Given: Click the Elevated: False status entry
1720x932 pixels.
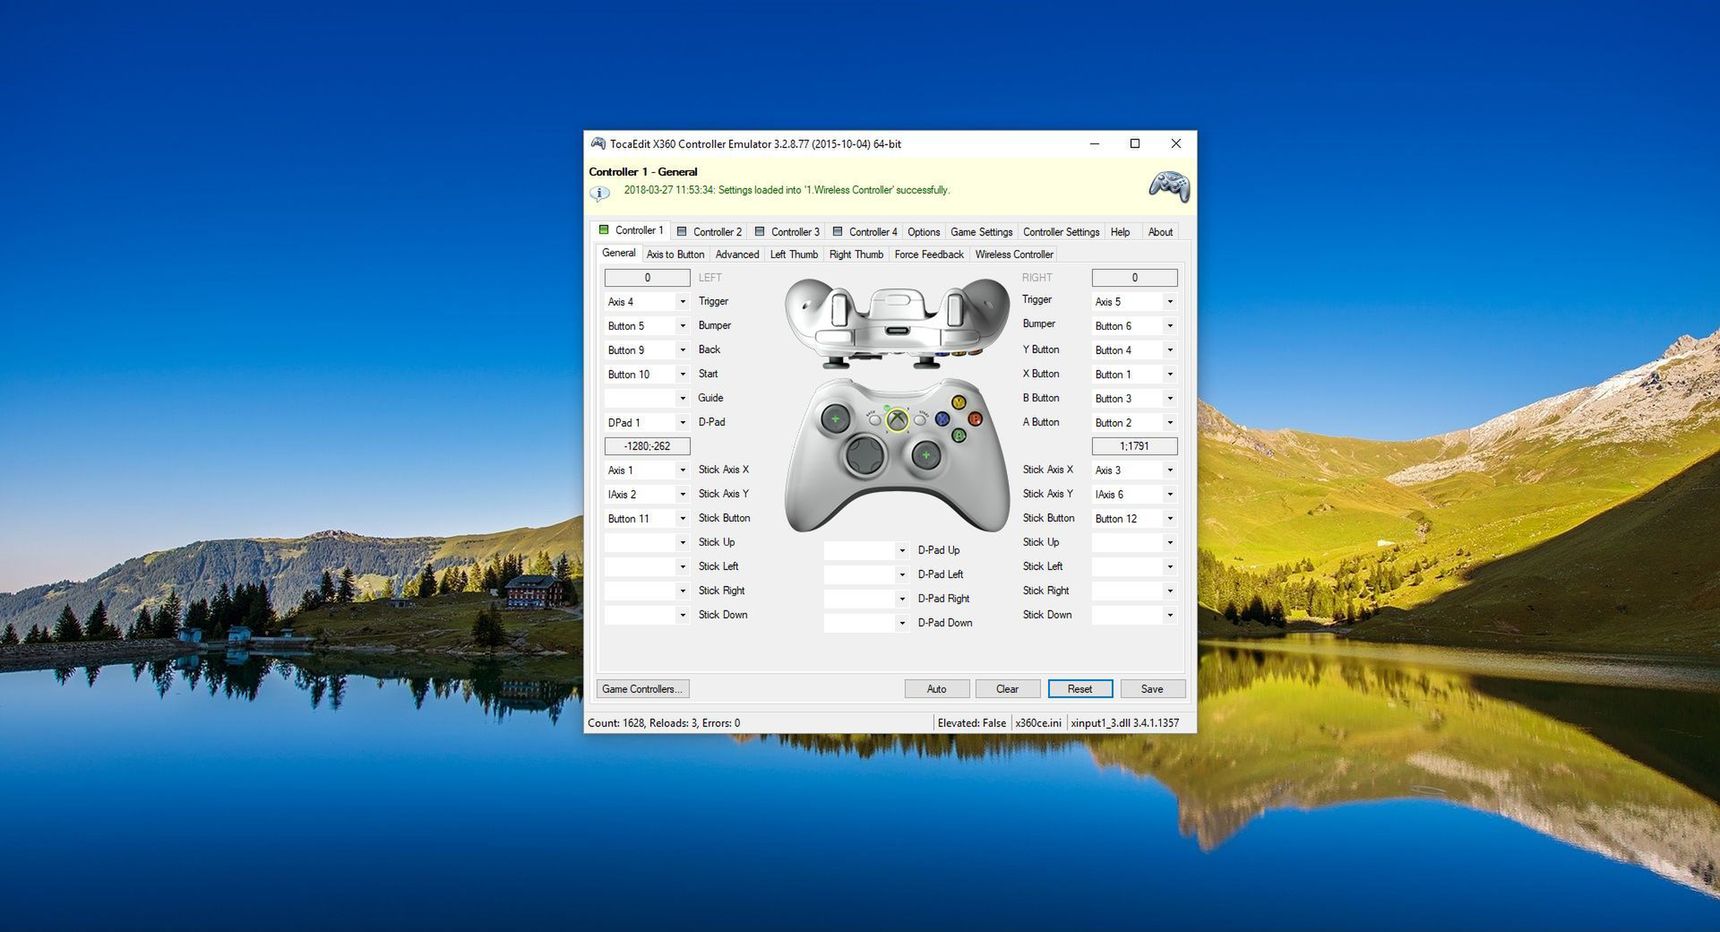Looking at the screenshot, I should click(x=972, y=723).
